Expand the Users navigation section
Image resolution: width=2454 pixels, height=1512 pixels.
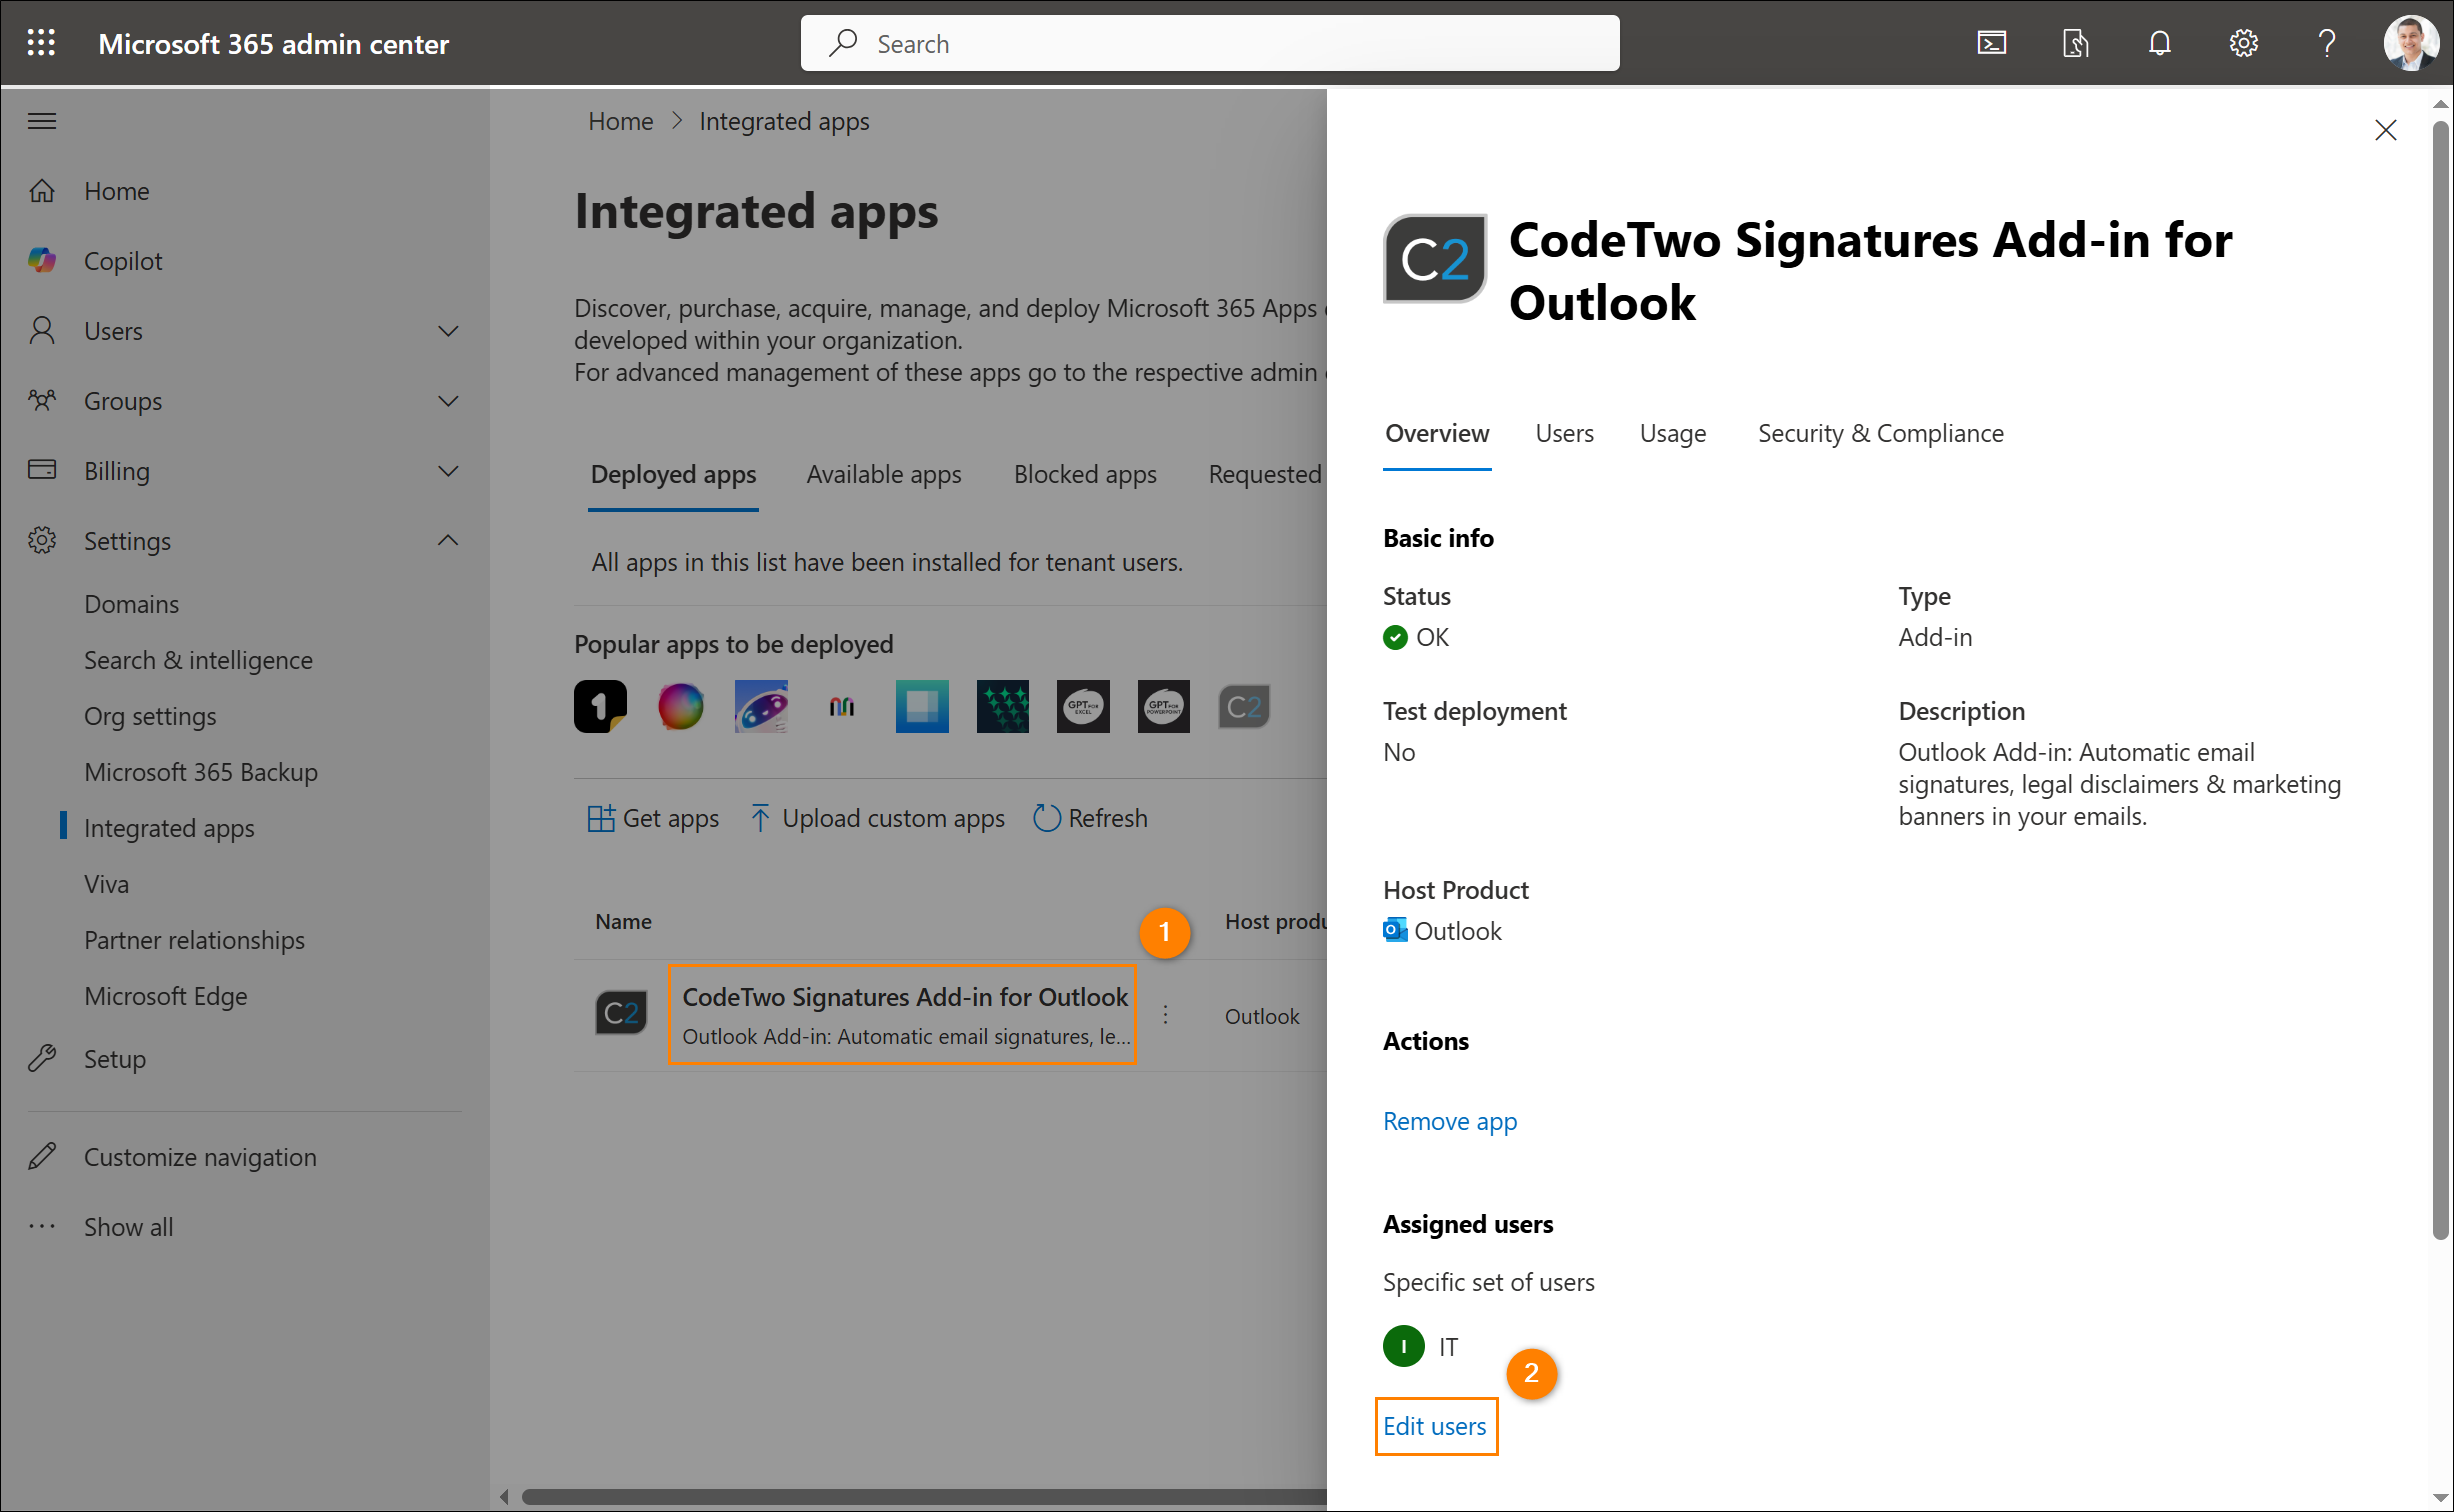click(x=449, y=331)
